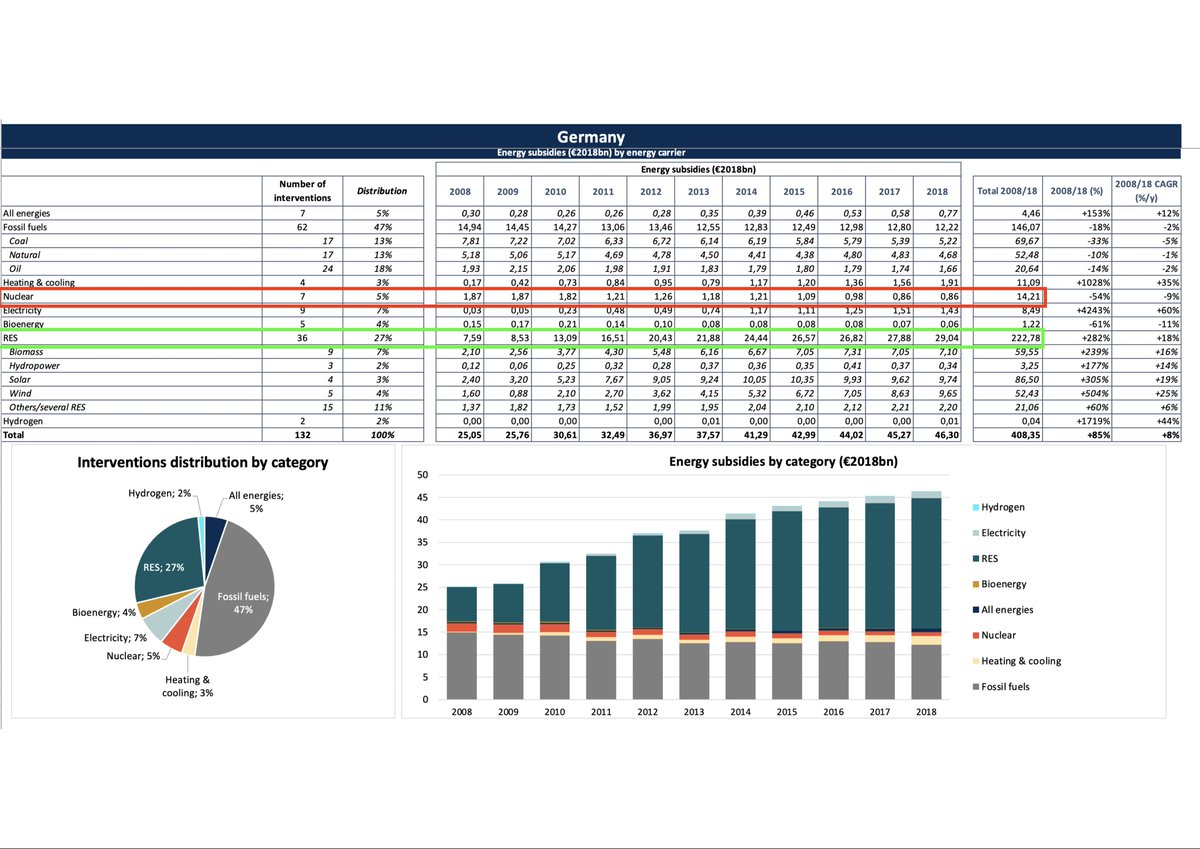Viewport: 1200px width, 849px height.
Task: Click the 'Coal' row label
Action: pyautogui.click(x=19, y=241)
